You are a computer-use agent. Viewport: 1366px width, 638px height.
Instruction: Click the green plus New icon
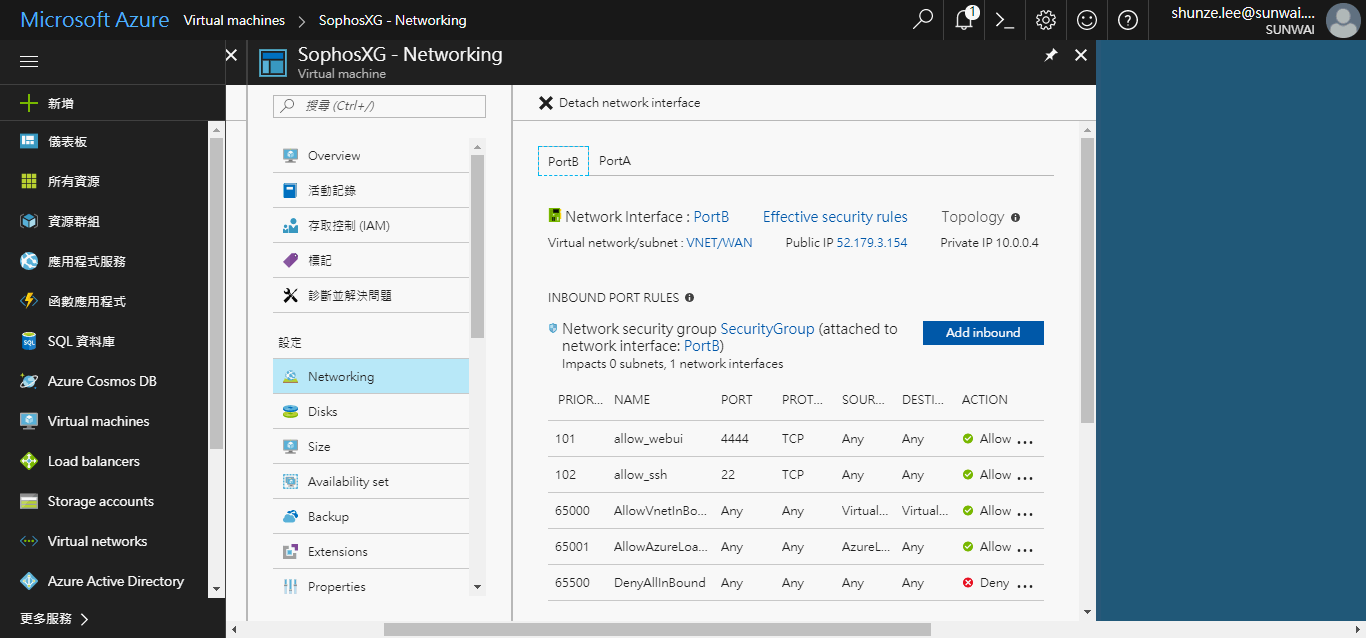pos(29,103)
